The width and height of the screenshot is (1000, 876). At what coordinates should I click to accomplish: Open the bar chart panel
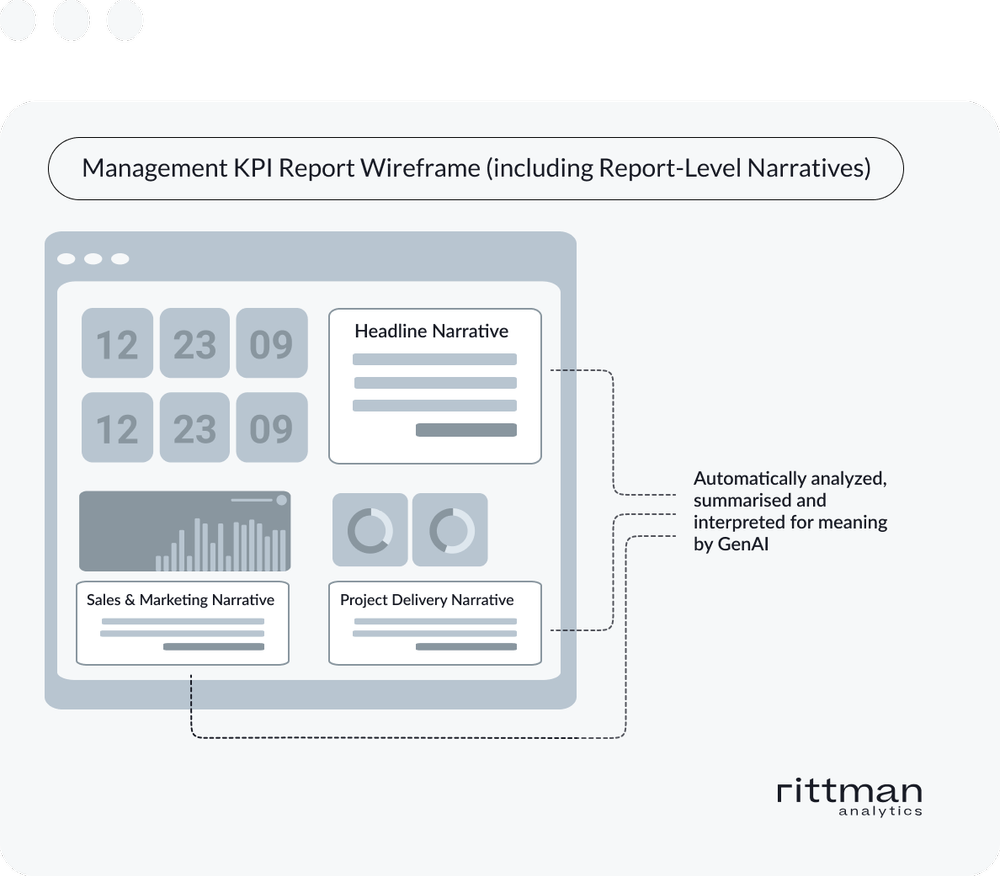(185, 531)
